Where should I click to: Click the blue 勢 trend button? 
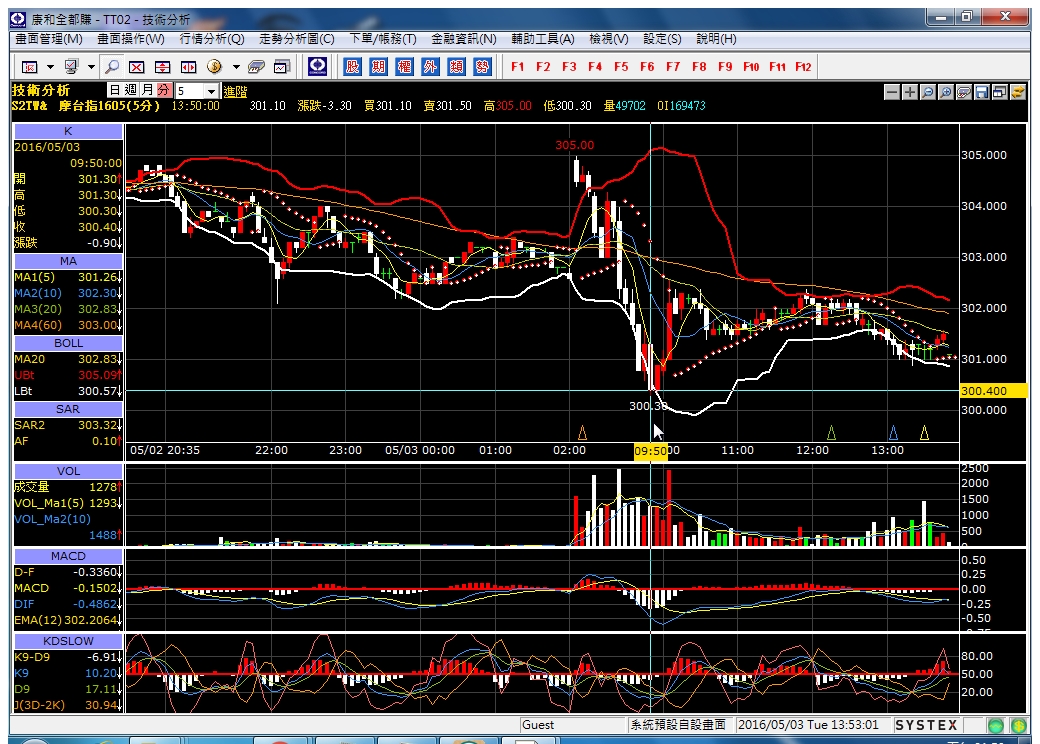[x=482, y=66]
